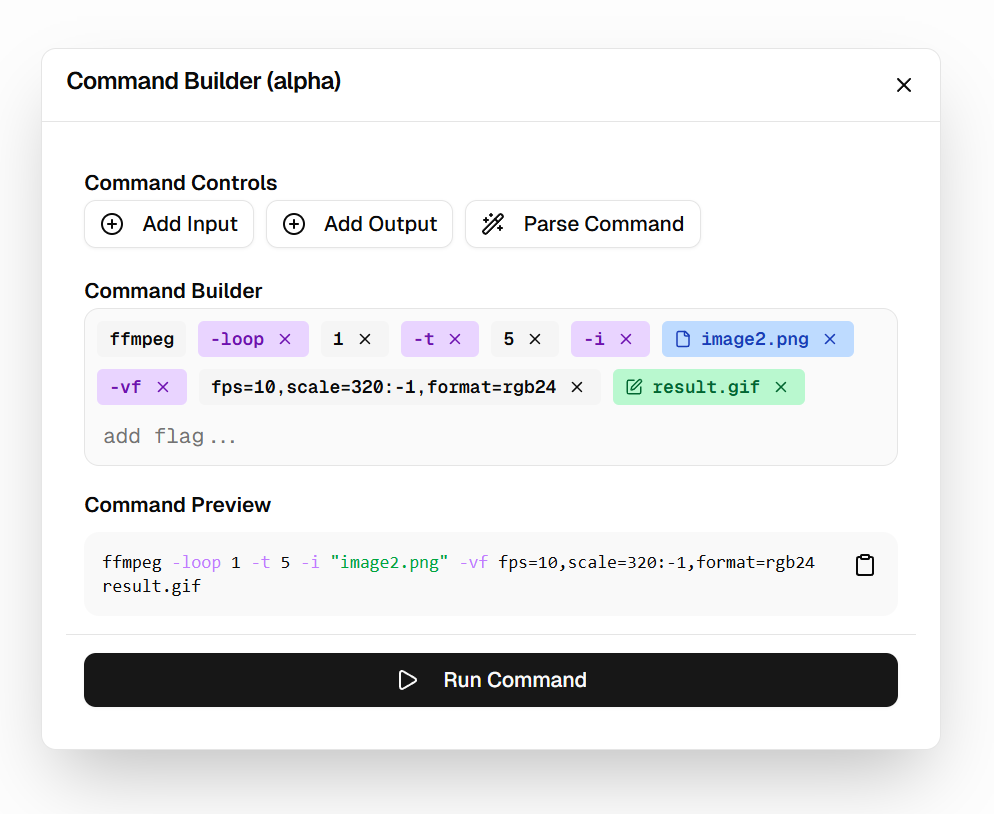Click the Add Output button

coord(359,224)
